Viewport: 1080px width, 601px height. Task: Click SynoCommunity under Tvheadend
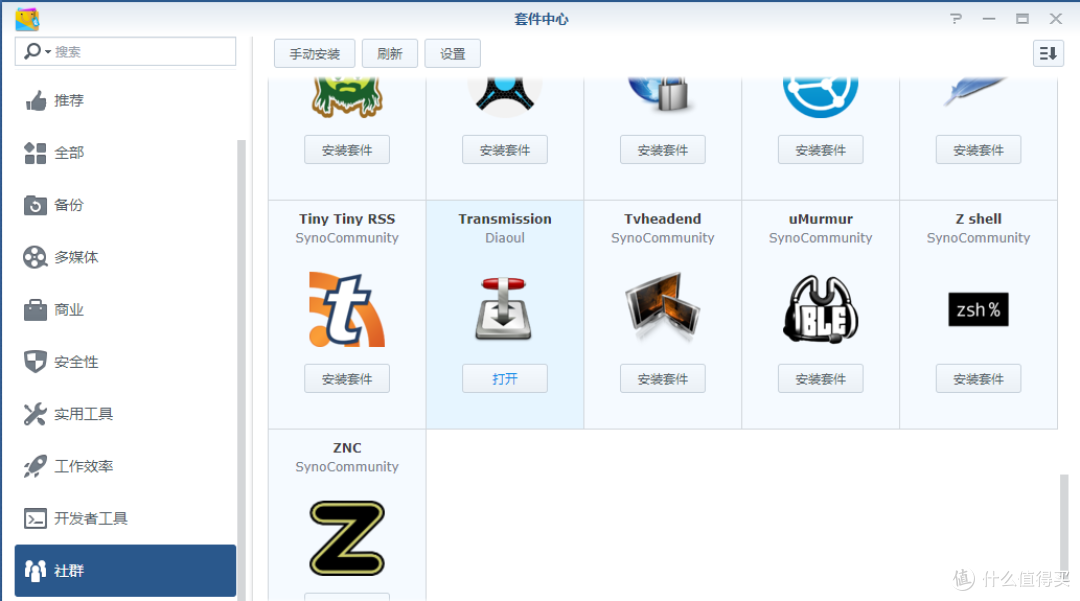pos(663,238)
